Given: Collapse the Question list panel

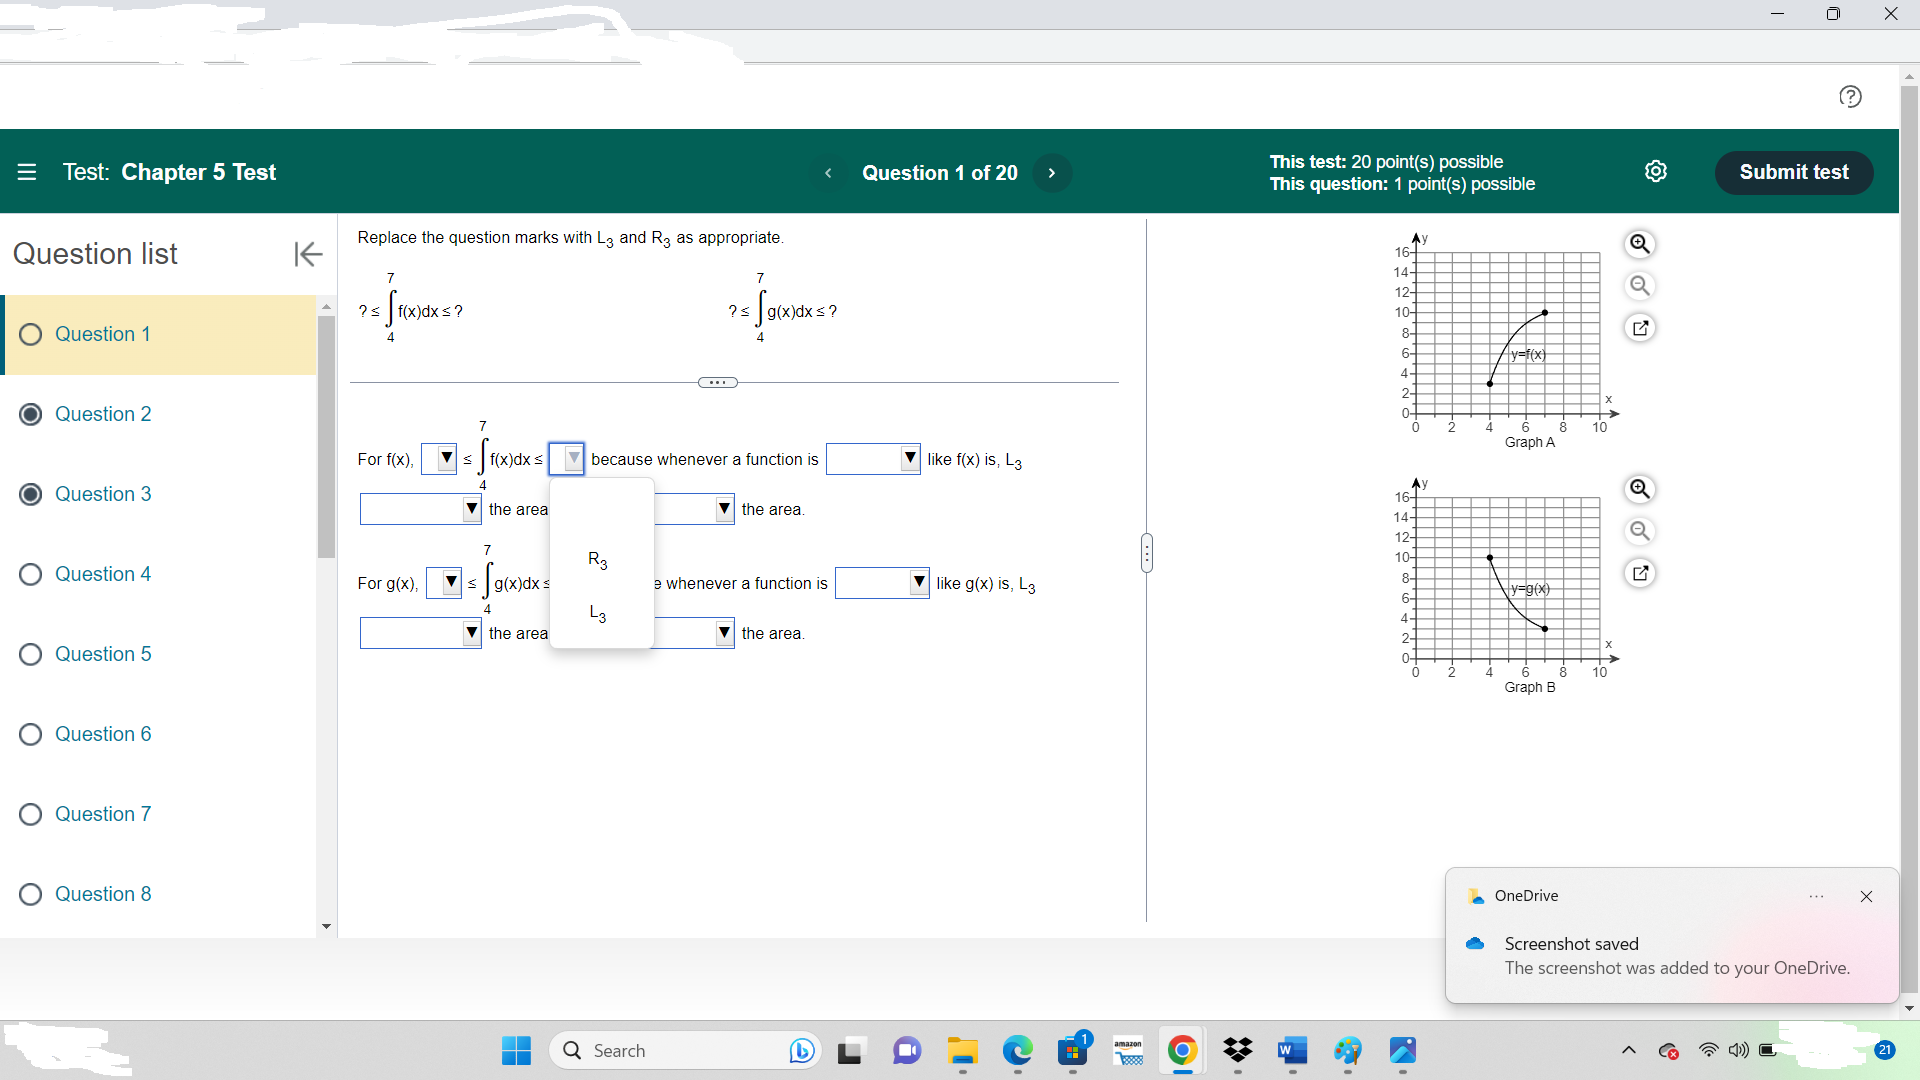Looking at the screenshot, I should click(x=308, y=254).
